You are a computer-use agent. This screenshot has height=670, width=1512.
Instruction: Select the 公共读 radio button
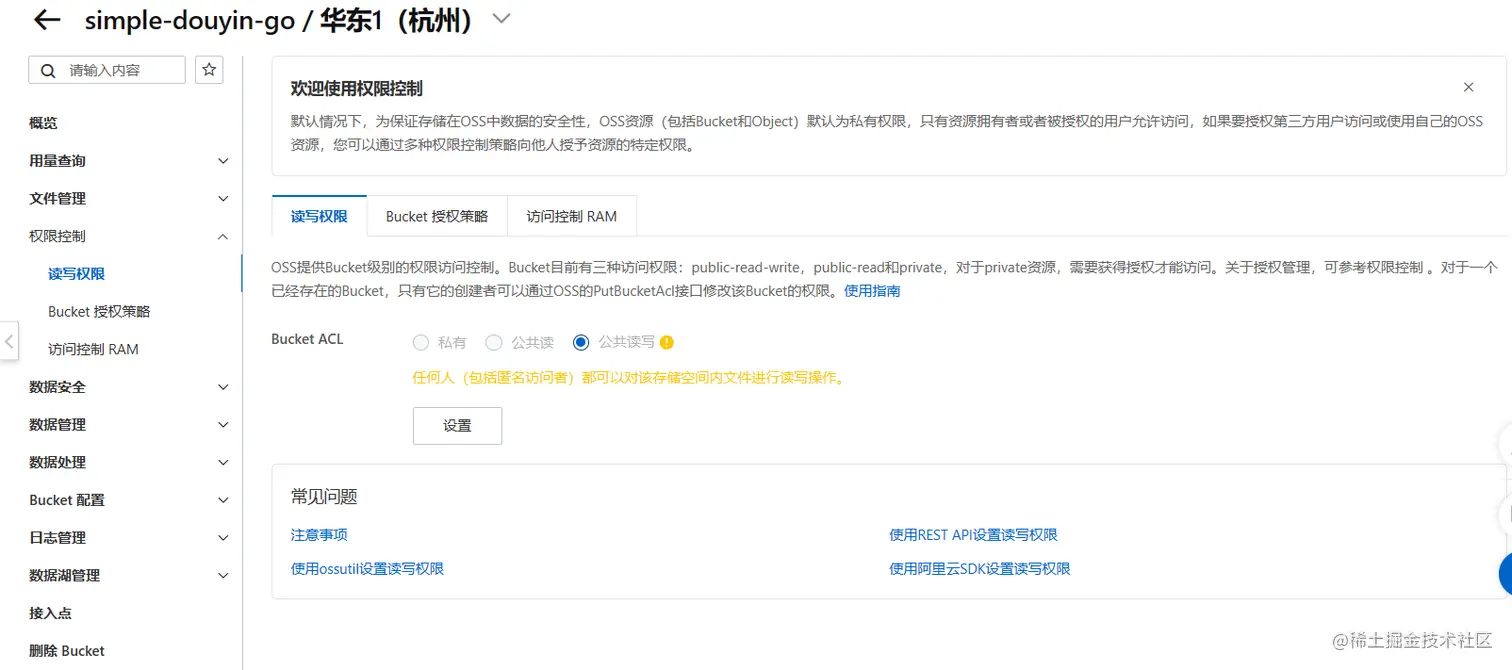(x=494, y=343)
